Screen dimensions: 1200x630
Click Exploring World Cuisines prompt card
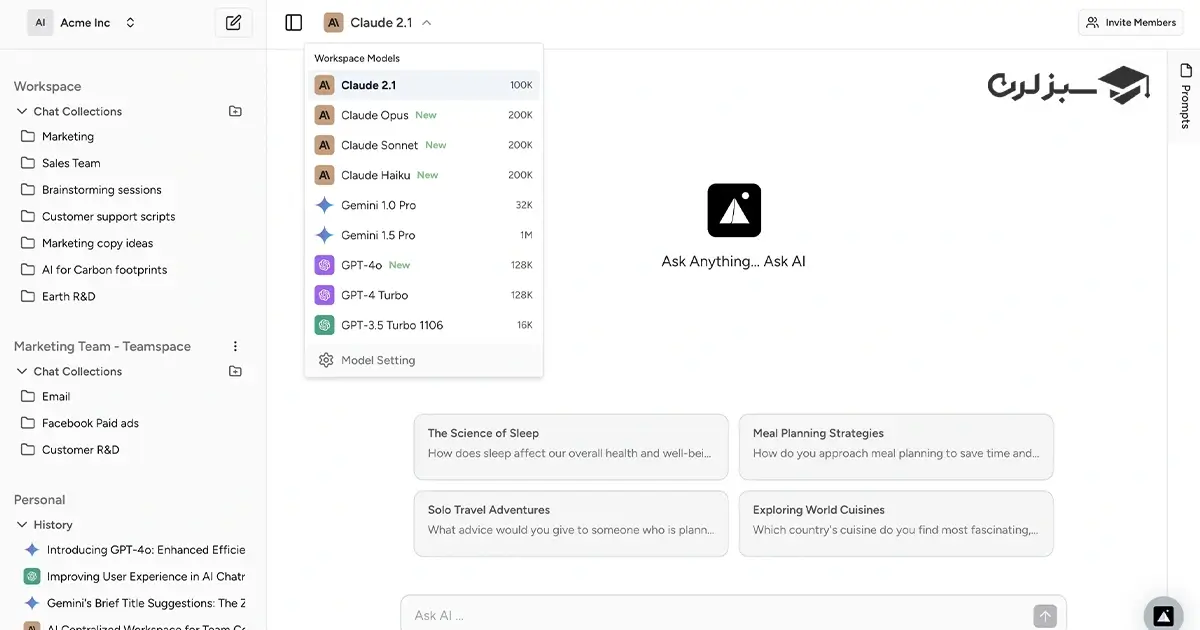tap(896, 523)
